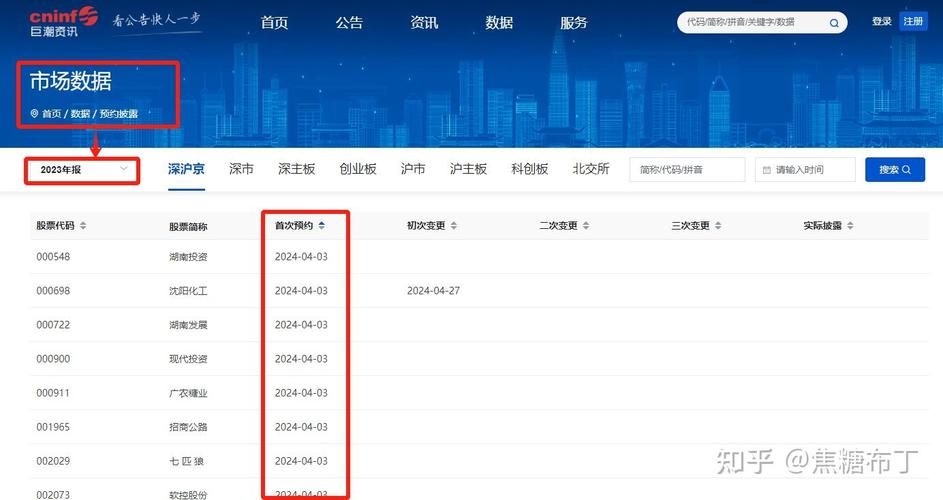The height and width of the screenshot is (500, 943).
Task: Open 首页 in top navigation
Action: pos(274,23)
